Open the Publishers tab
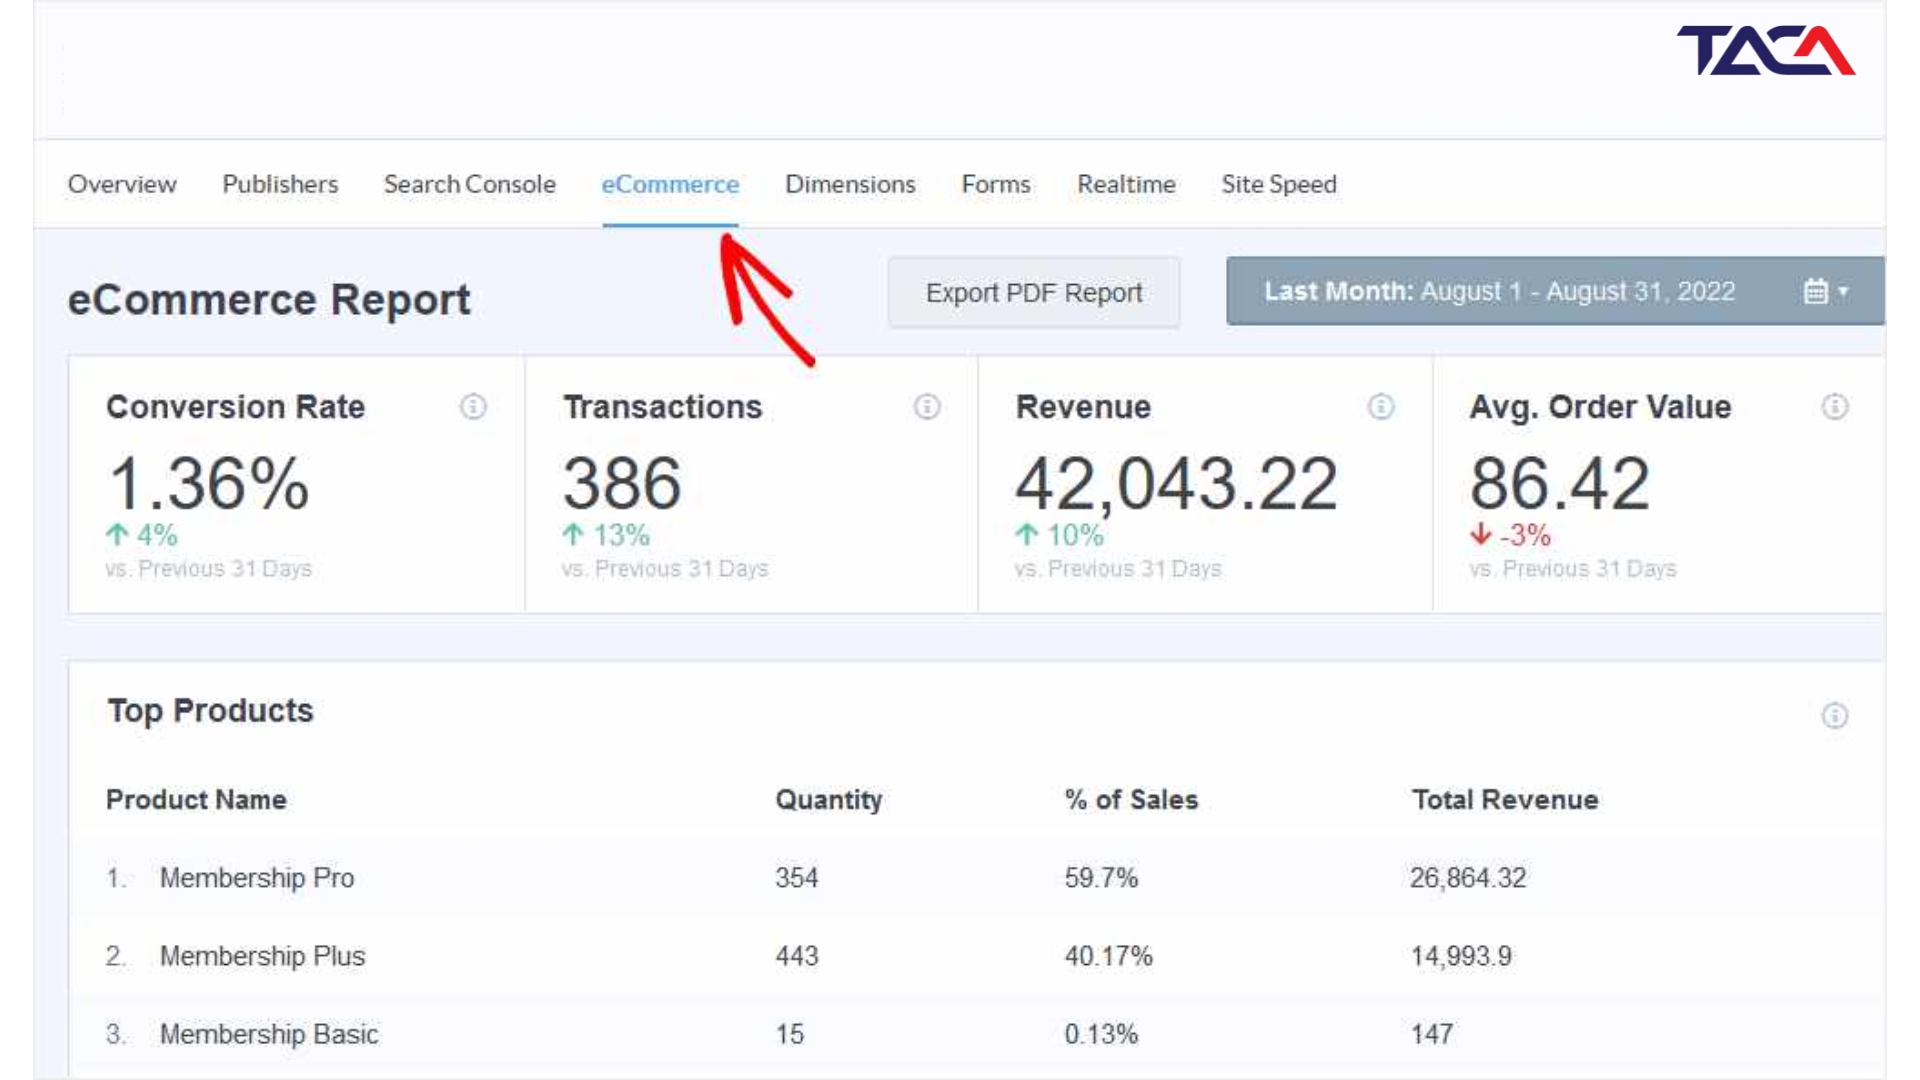Image resolution: width=1920 pixels, height=1080 pixels. (x=280, y=184)
